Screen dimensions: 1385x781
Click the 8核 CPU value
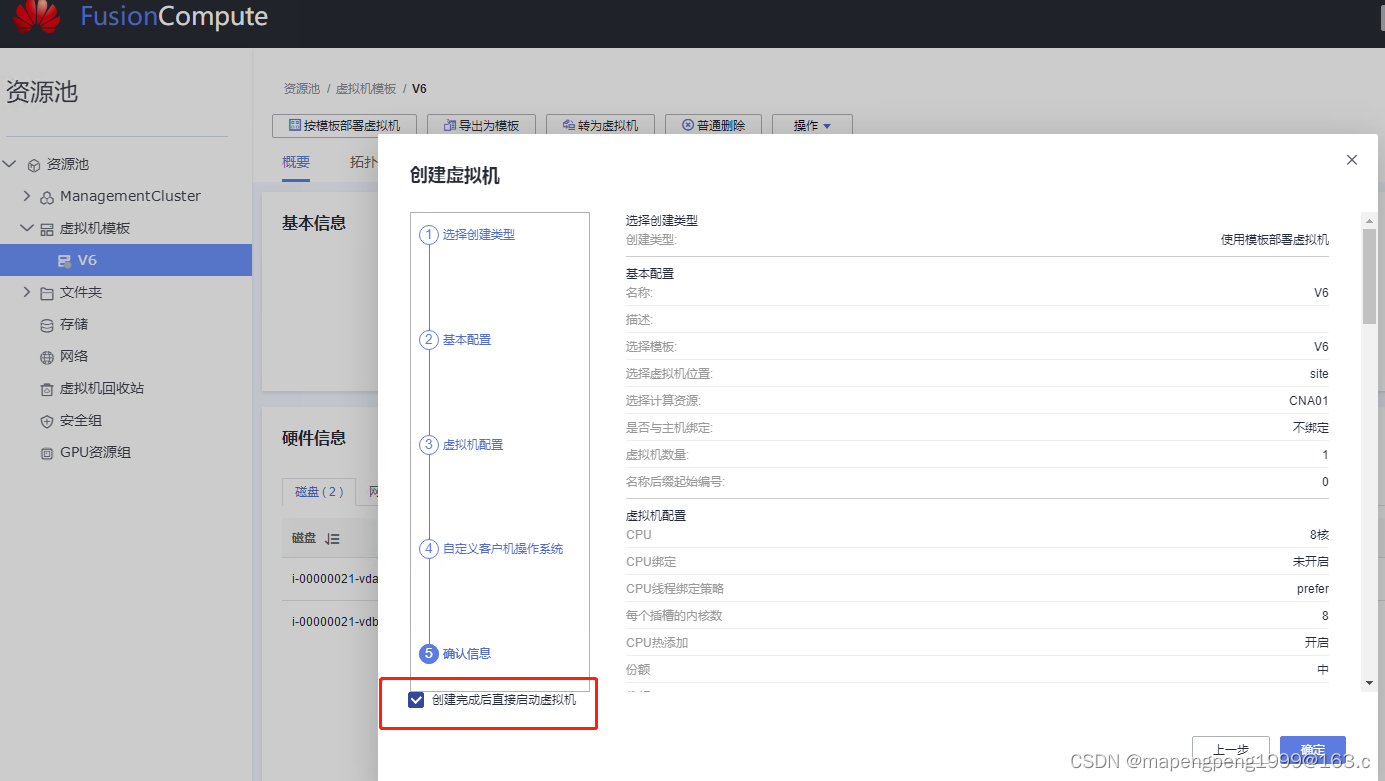pos(1317,535)
